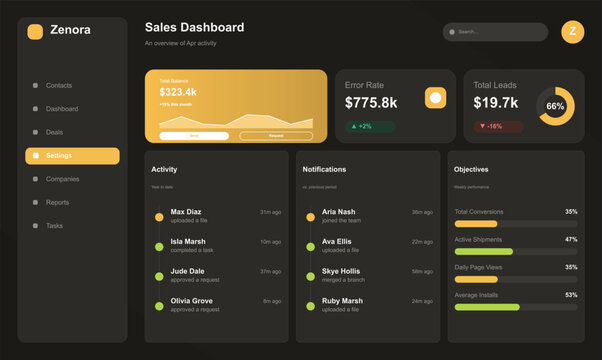Click the search magnifier icon
Viewport: 602px width, 360px height.
pyautogui.click(x=452, y=32)
